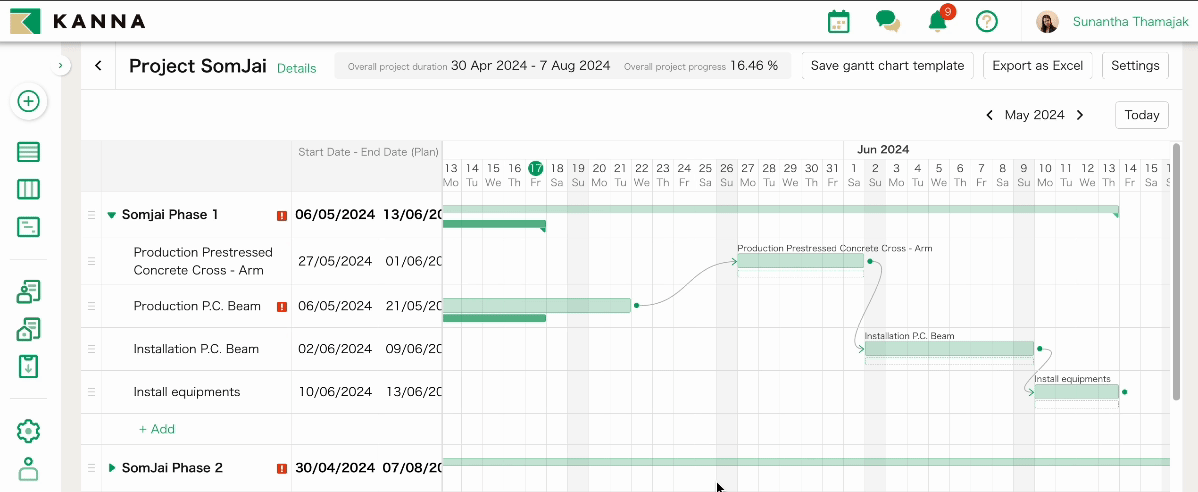This screenshot has width=1198, height=492.
Task: Go to next month after May 2024
Action: point(1080,115)
